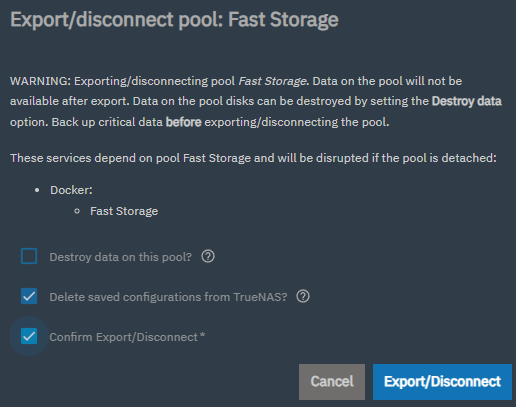Uncheck Delete saved configurations from TrueNAS
The width and height of the screenshot is (516, 407).
click(x=29, y=296)
